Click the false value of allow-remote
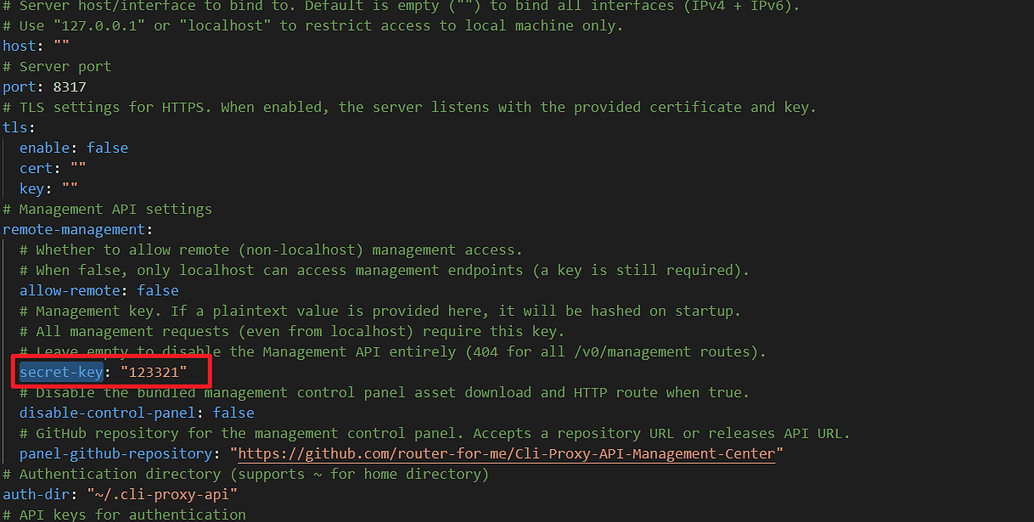 pyautogui.click(x=158, y=291)
